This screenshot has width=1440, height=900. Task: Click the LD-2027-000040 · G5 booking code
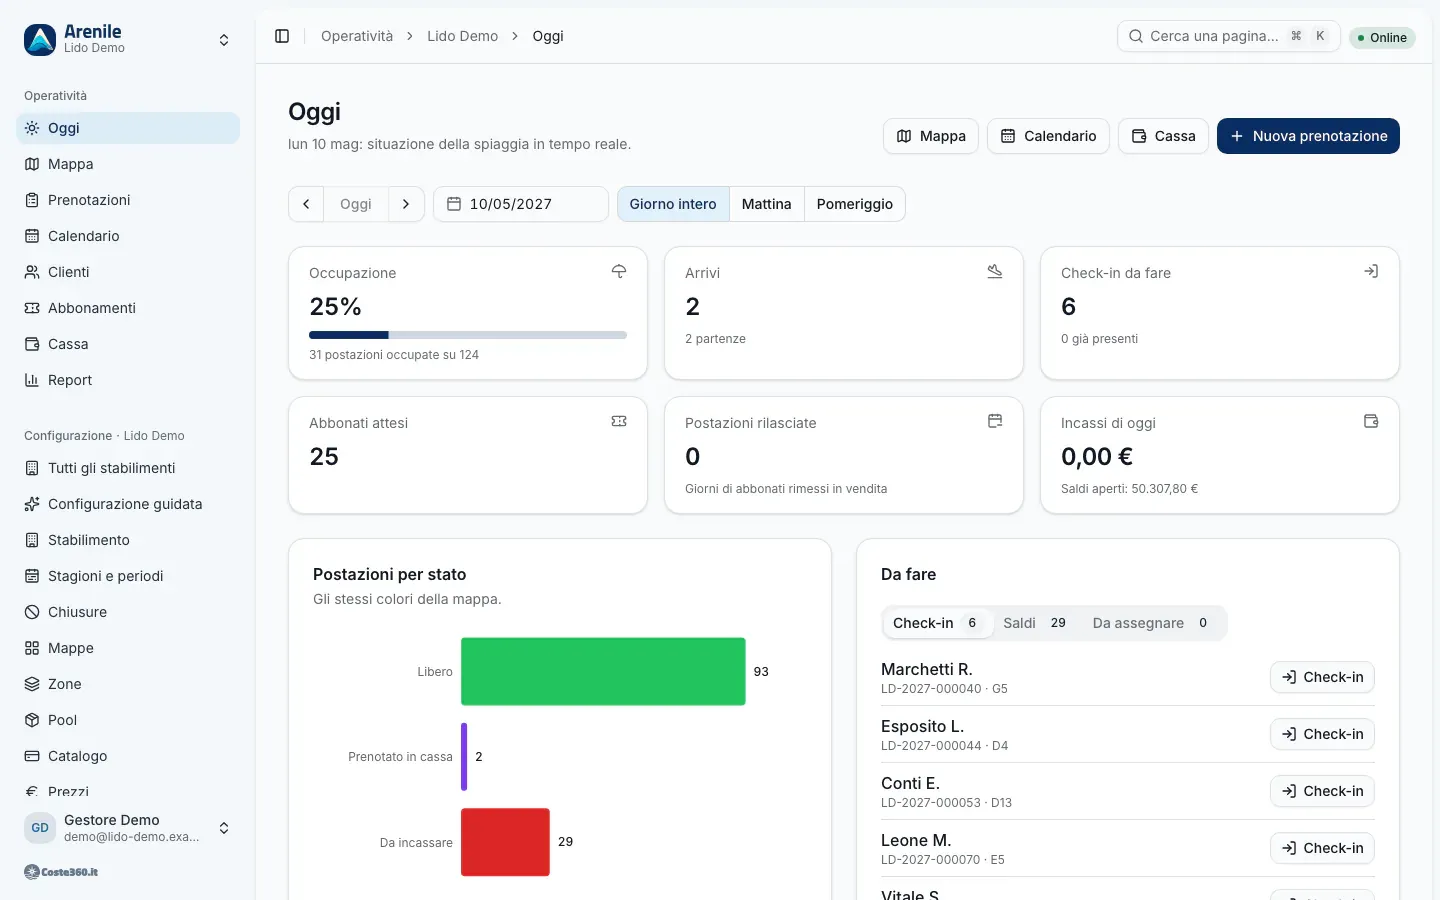point(944,689)
